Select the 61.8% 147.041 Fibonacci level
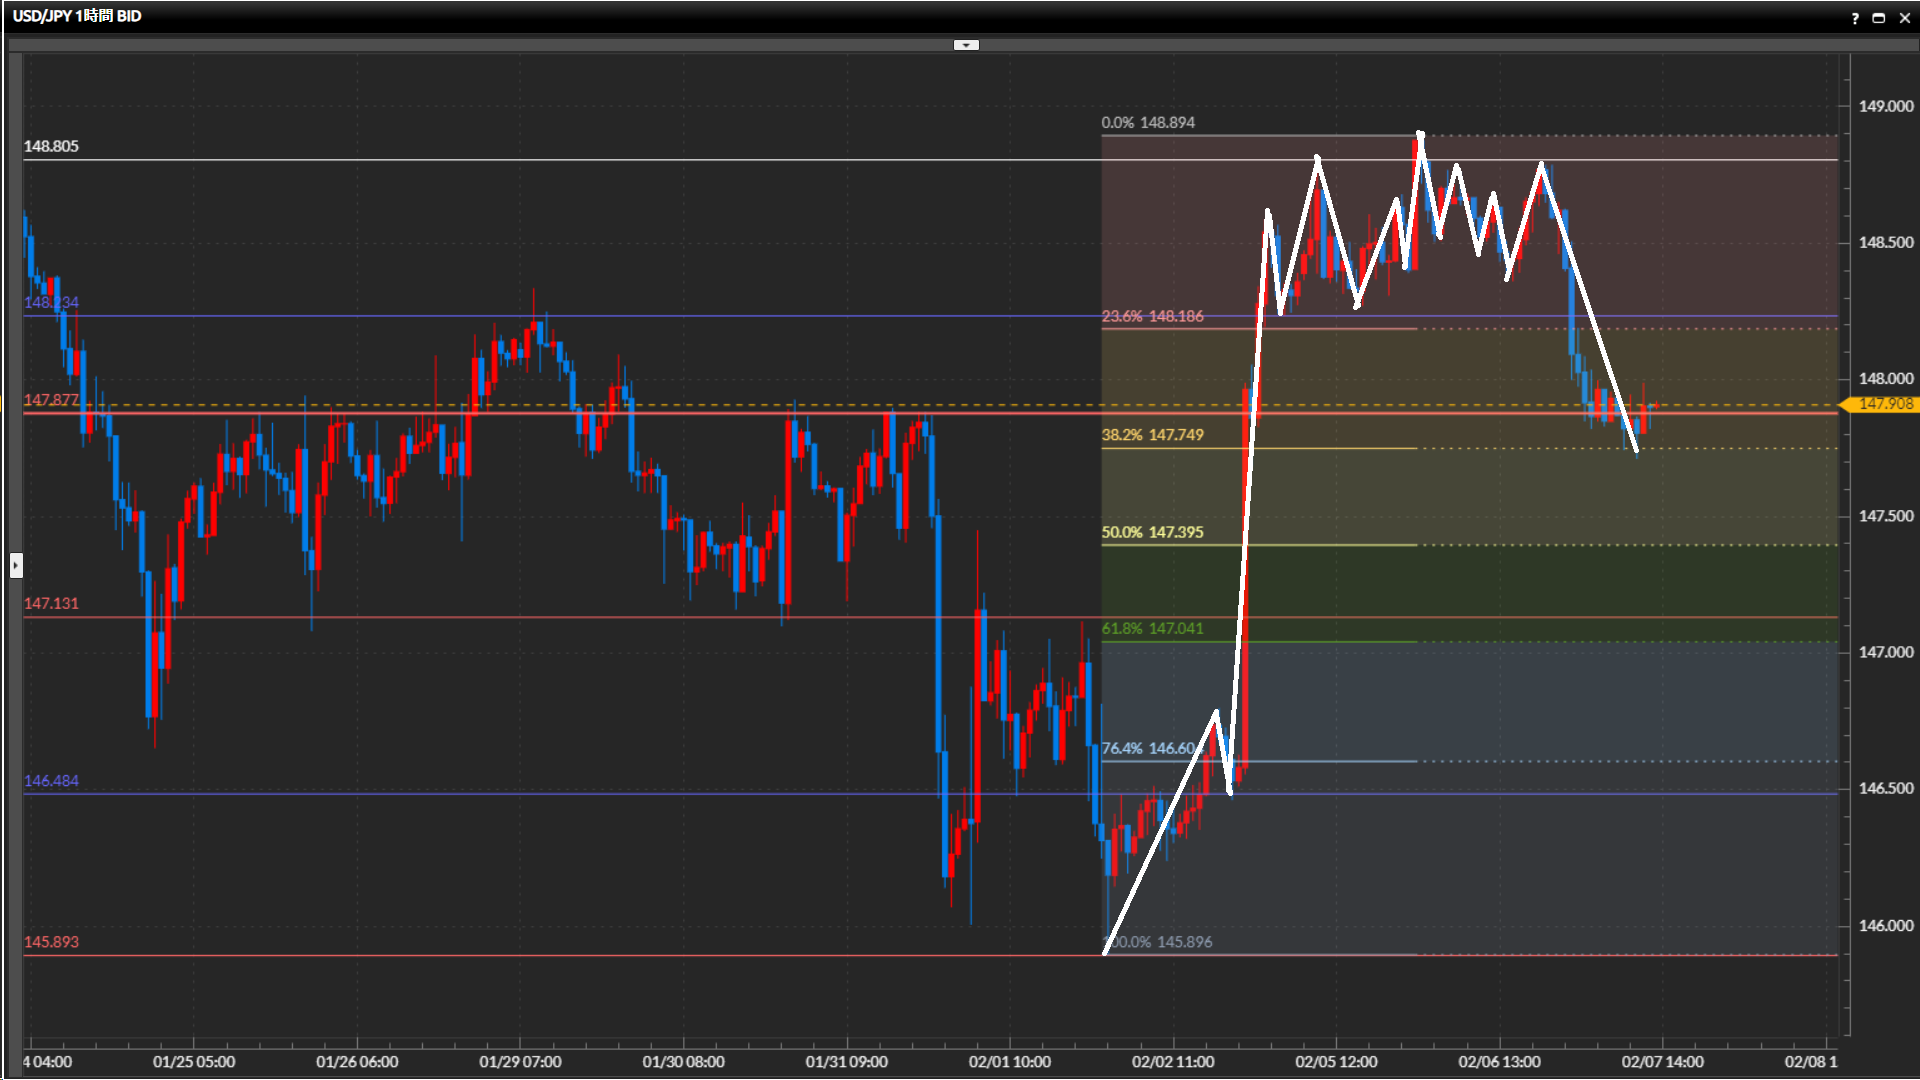 [x=1152, y=628]
